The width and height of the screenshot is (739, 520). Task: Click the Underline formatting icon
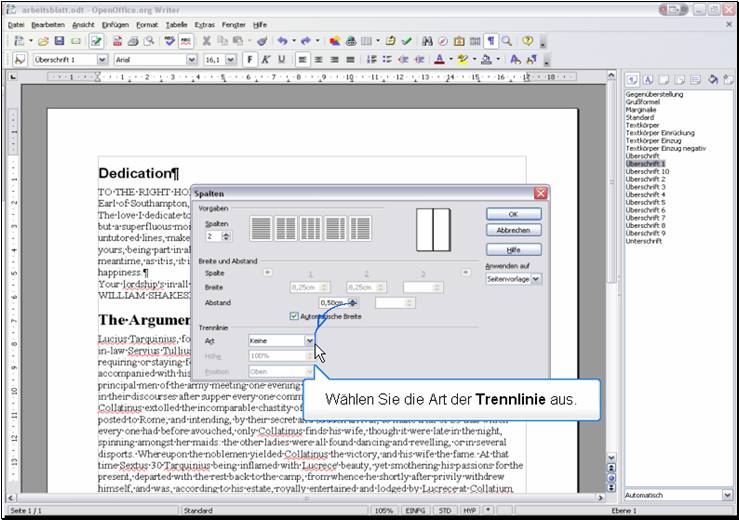pos(281,60)
